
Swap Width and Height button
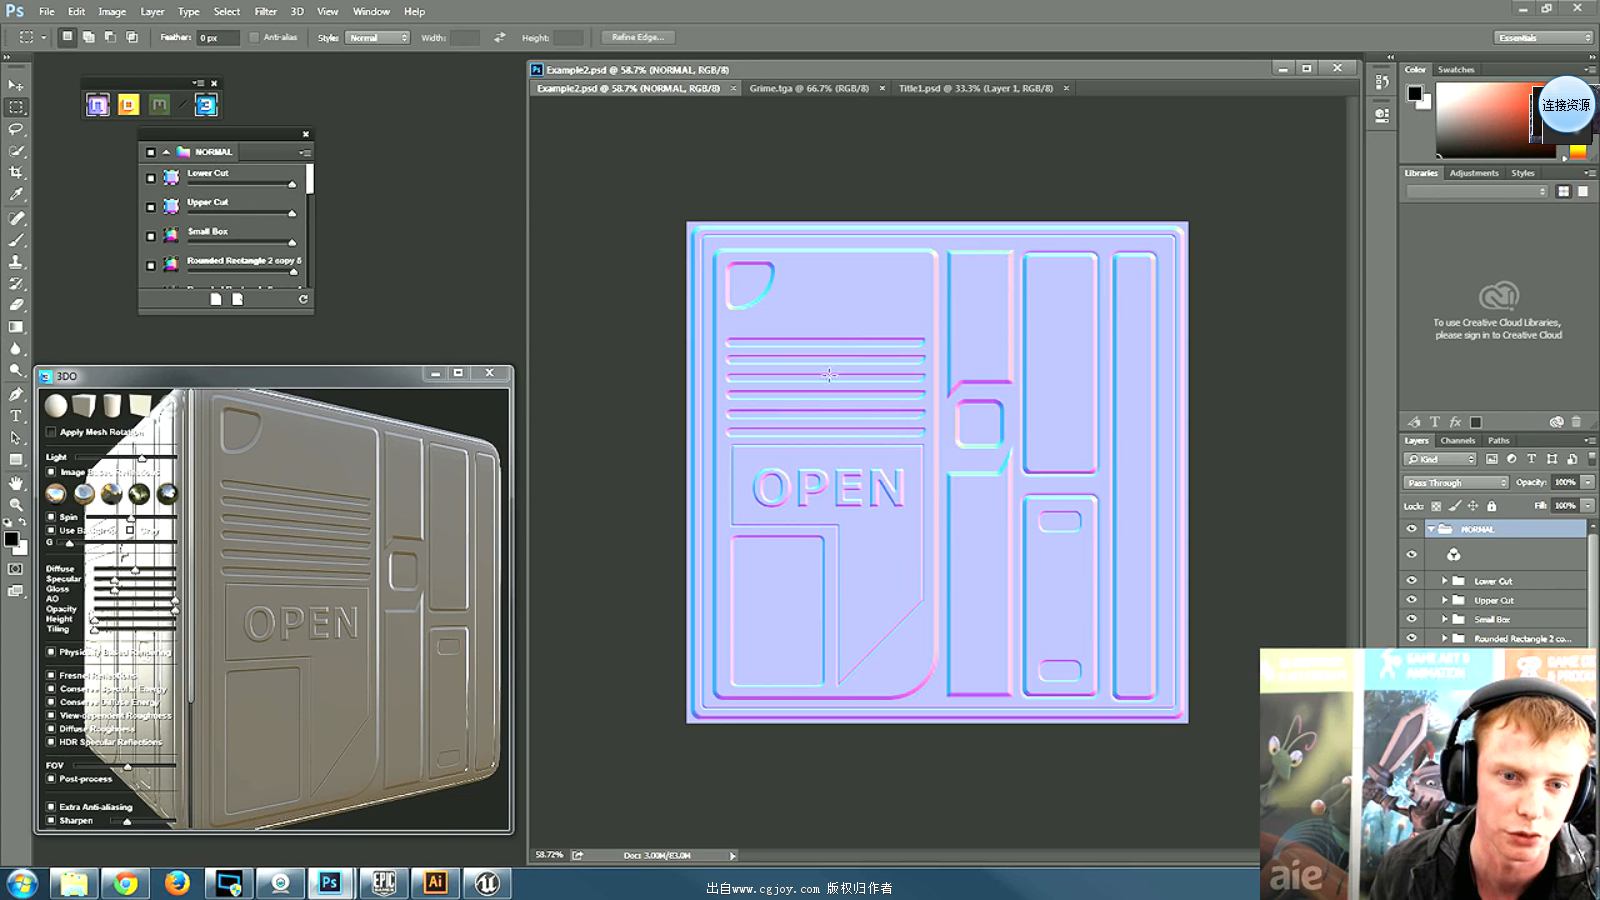point(499,37)
